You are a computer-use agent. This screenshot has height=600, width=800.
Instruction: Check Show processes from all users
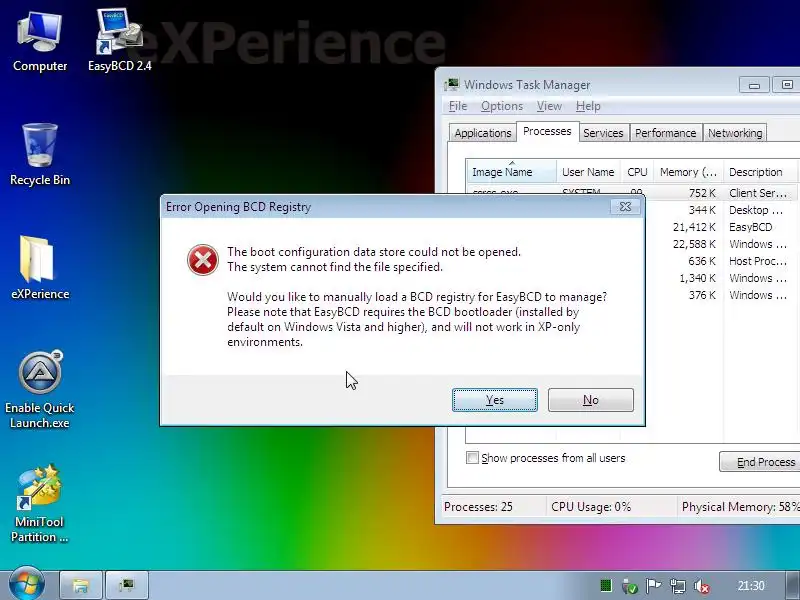pyautogui.click(x=472, y=458)
